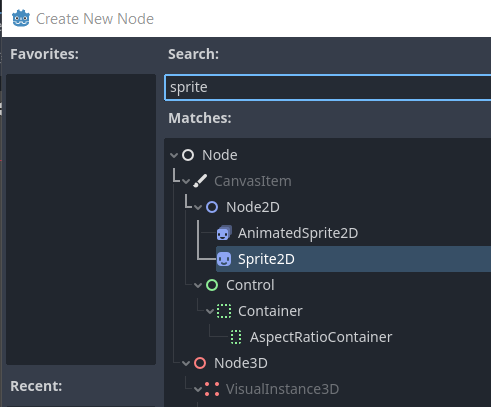Click the Control green circle icon
This screenshot has height=407, width=491.
212,285
